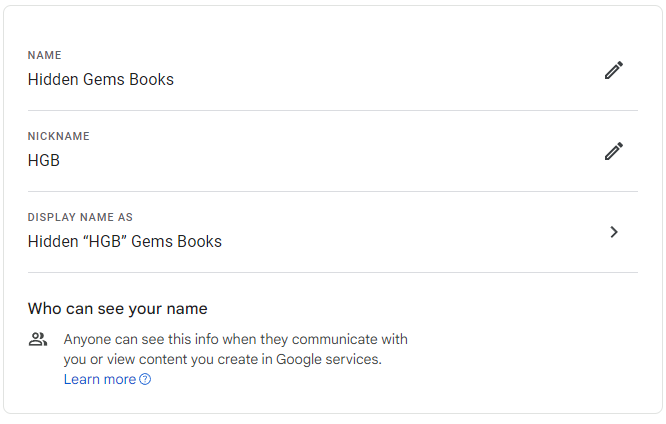666x424 pixels.
Task: Click the NAME field label
Action: [44, 55]
